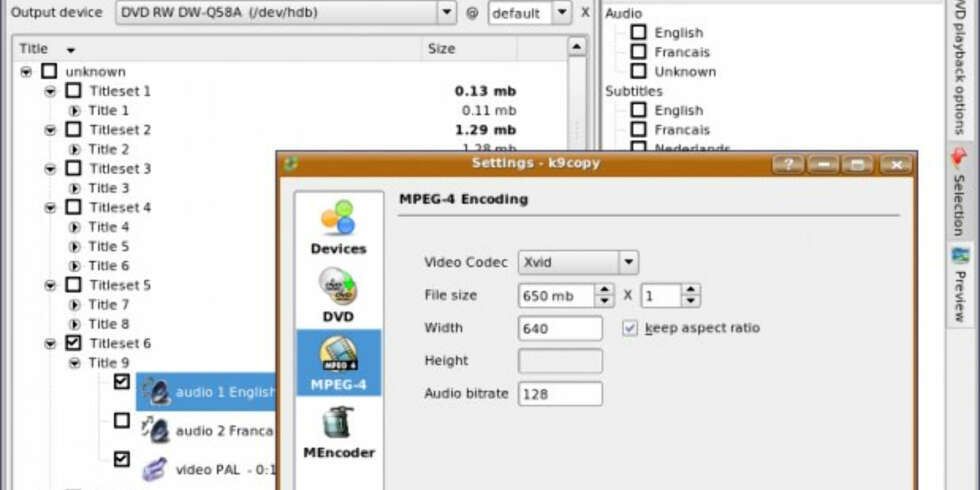Open the DVD settings page icon

coord(338,287)
